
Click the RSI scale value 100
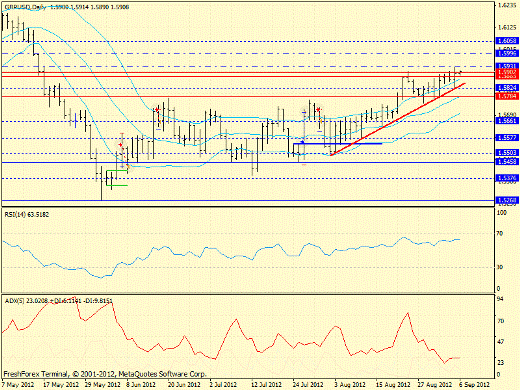point(502,212)
